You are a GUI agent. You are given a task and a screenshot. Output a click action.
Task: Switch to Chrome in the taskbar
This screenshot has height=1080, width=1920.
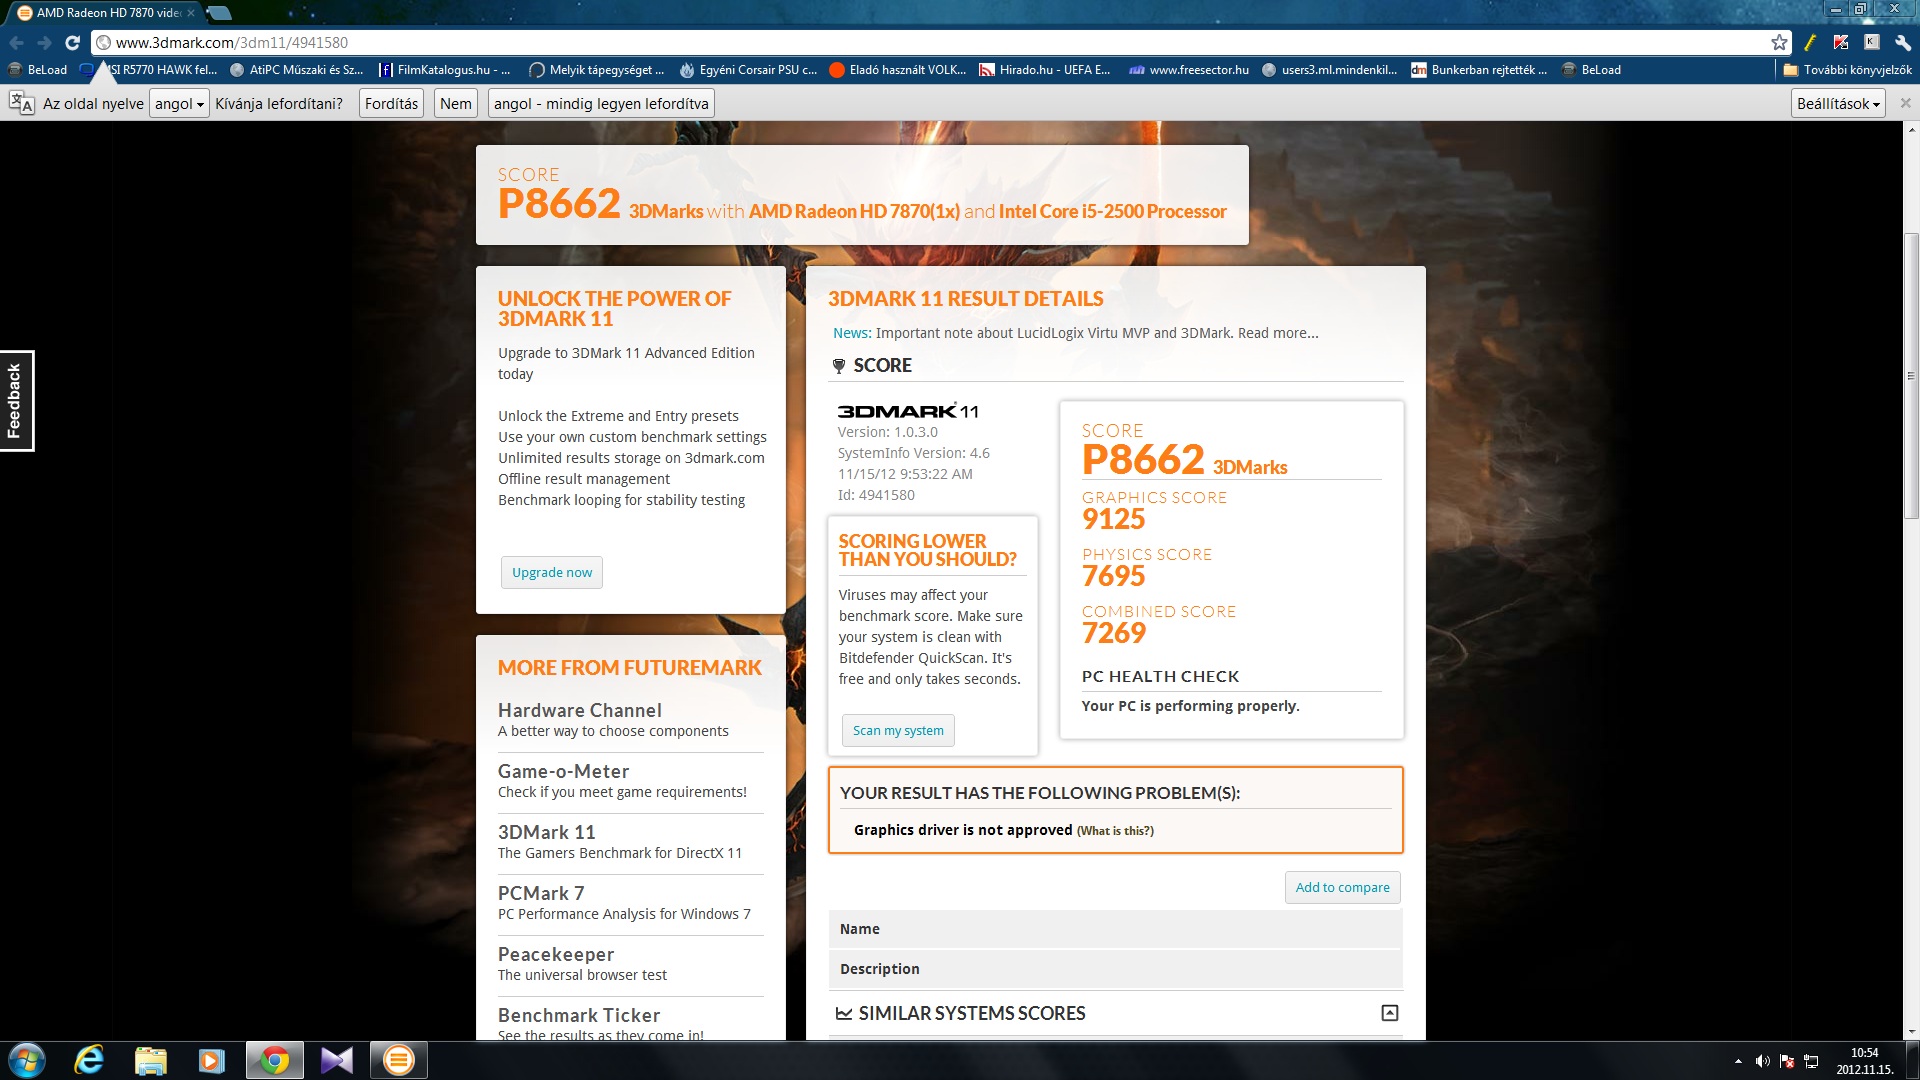tap(275, 1060)
